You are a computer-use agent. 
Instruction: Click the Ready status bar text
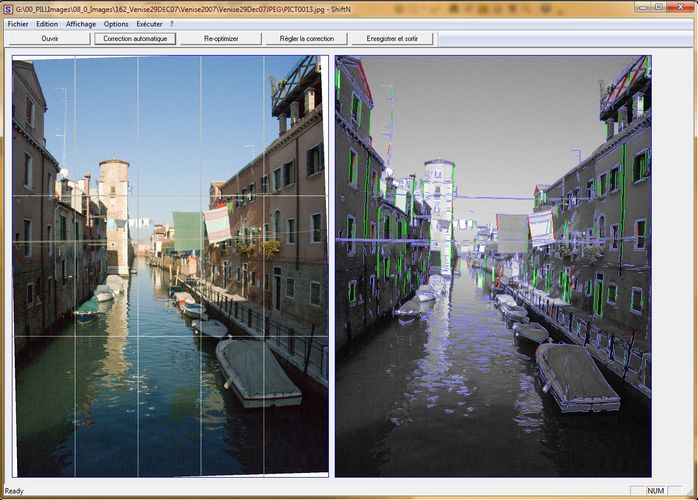point(14,491)
